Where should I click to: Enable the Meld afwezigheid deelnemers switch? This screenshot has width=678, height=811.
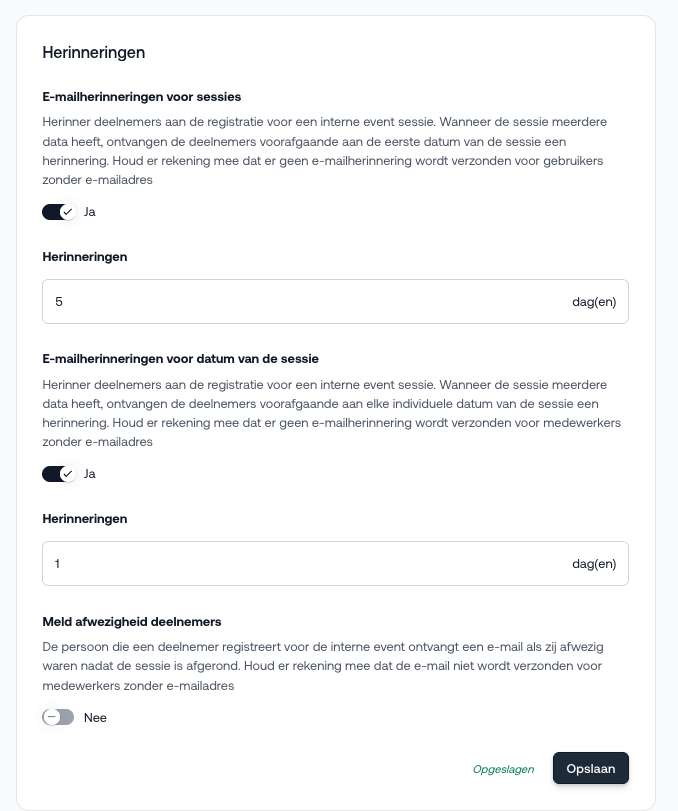(58, 717)
